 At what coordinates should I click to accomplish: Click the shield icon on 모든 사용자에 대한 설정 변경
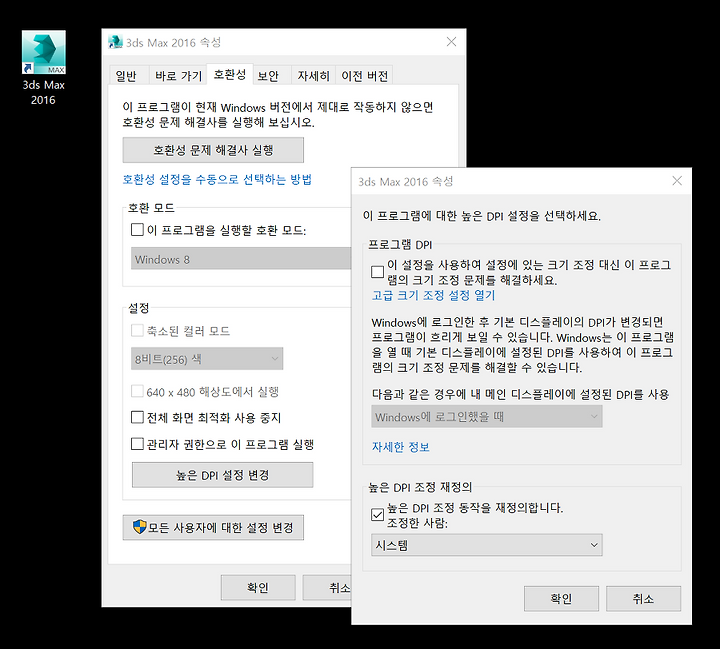139,527
